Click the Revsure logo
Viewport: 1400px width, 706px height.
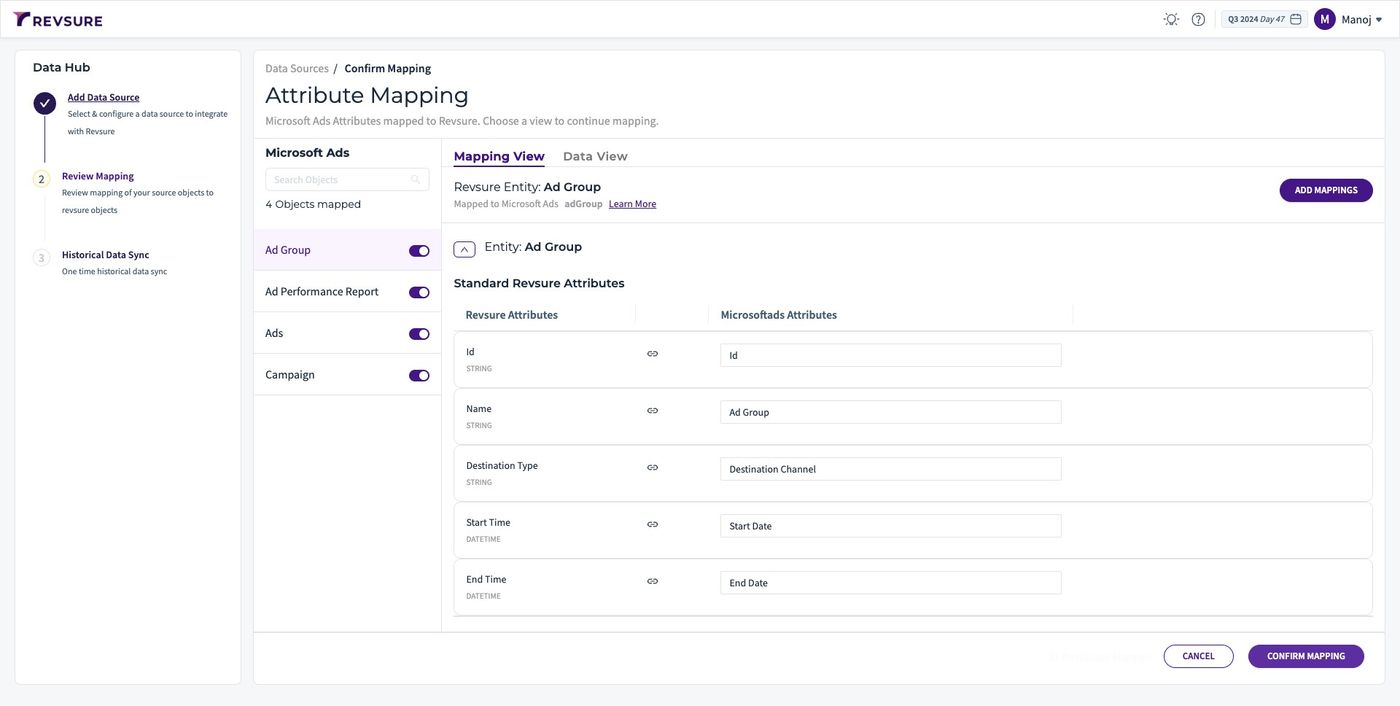[x=58, y=19]
